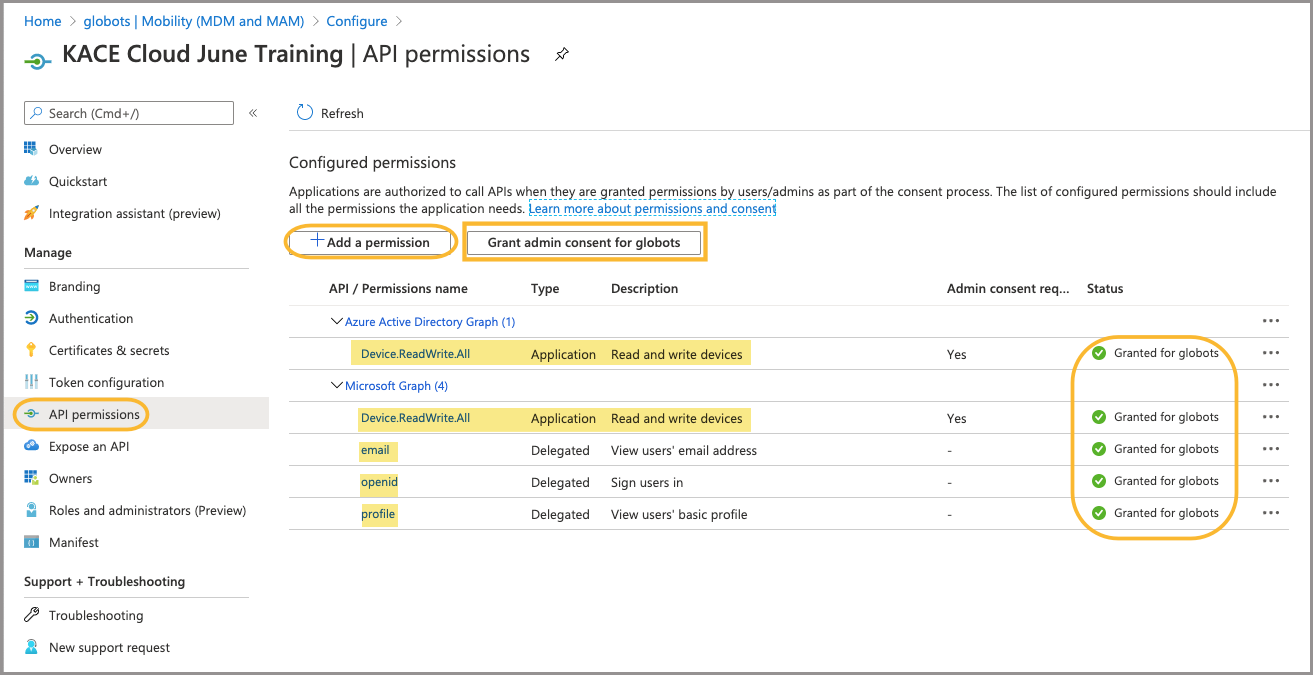The height and width of the screenshot is (675, 1313).
Task: Click the sidebar search field
Action: [x=130, y=113]
